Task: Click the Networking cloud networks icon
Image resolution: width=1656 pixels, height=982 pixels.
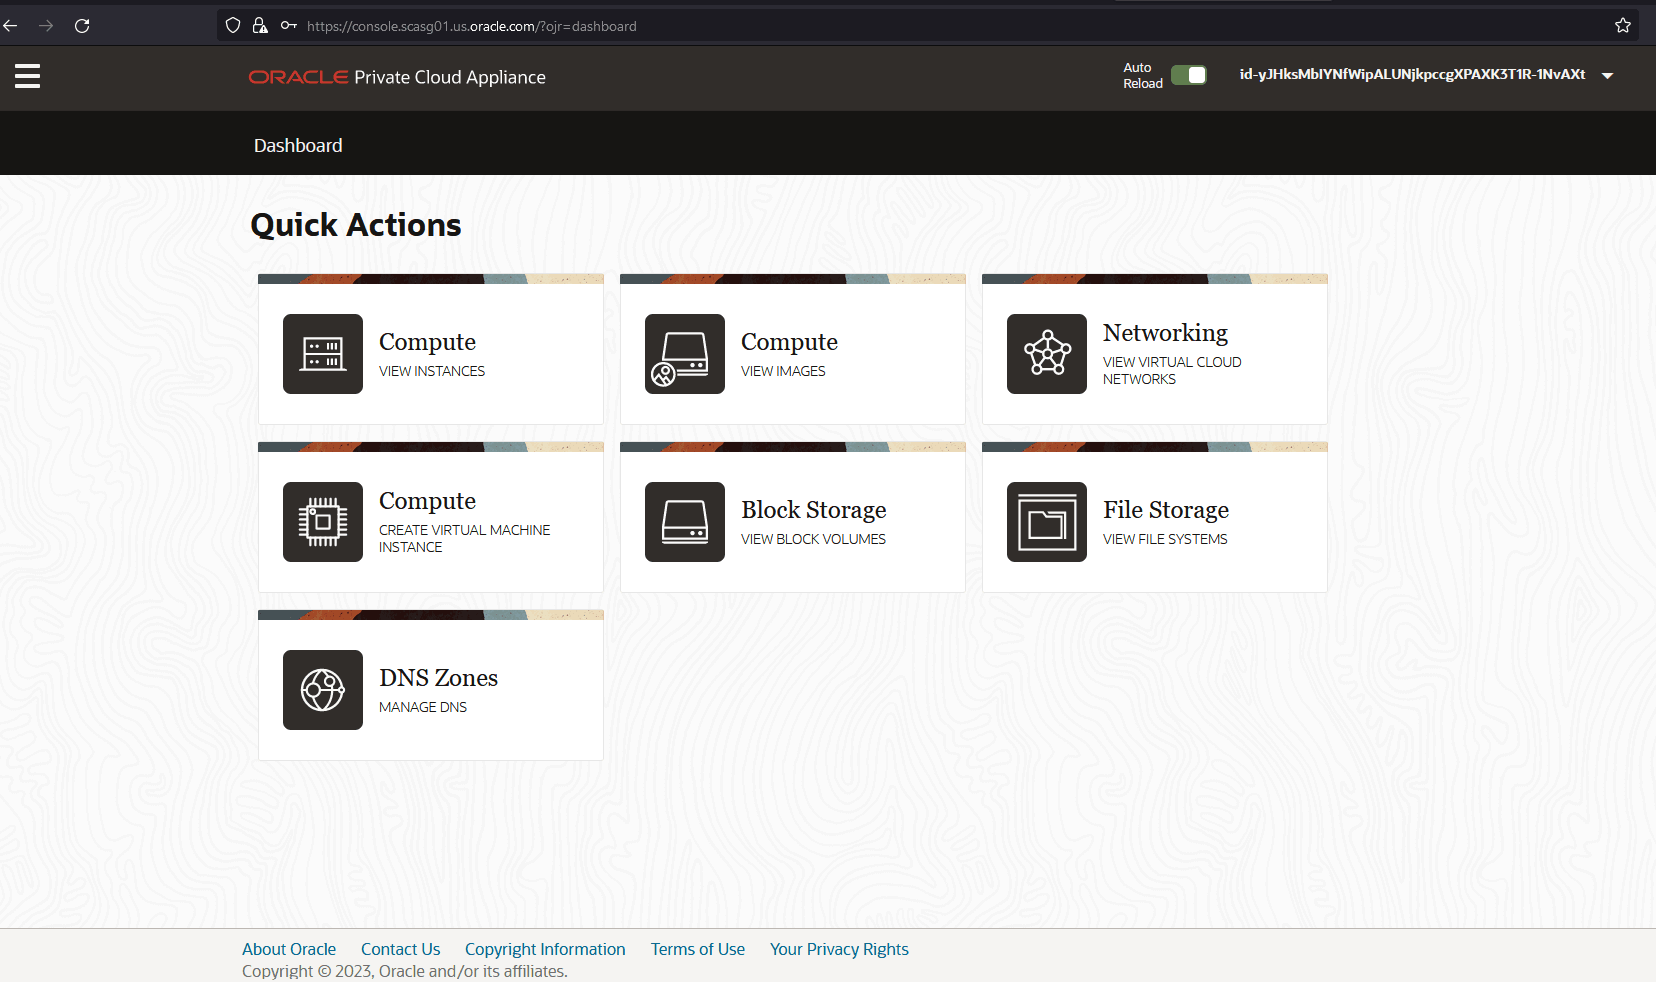Action: click(1047, 354)
